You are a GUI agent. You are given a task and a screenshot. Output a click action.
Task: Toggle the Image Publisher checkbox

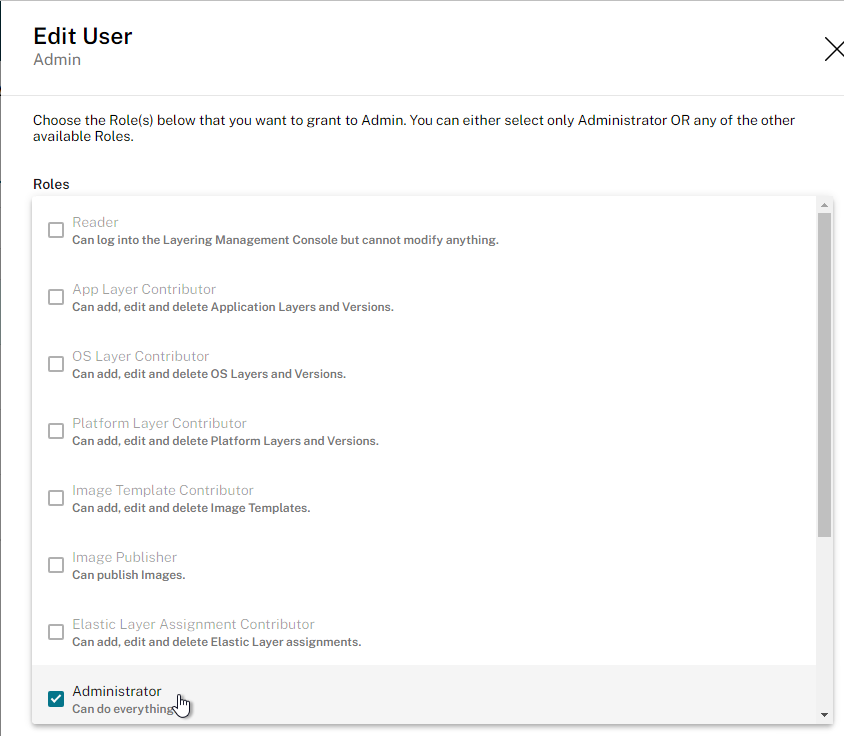pyautogui.click(x=56, y=565)
